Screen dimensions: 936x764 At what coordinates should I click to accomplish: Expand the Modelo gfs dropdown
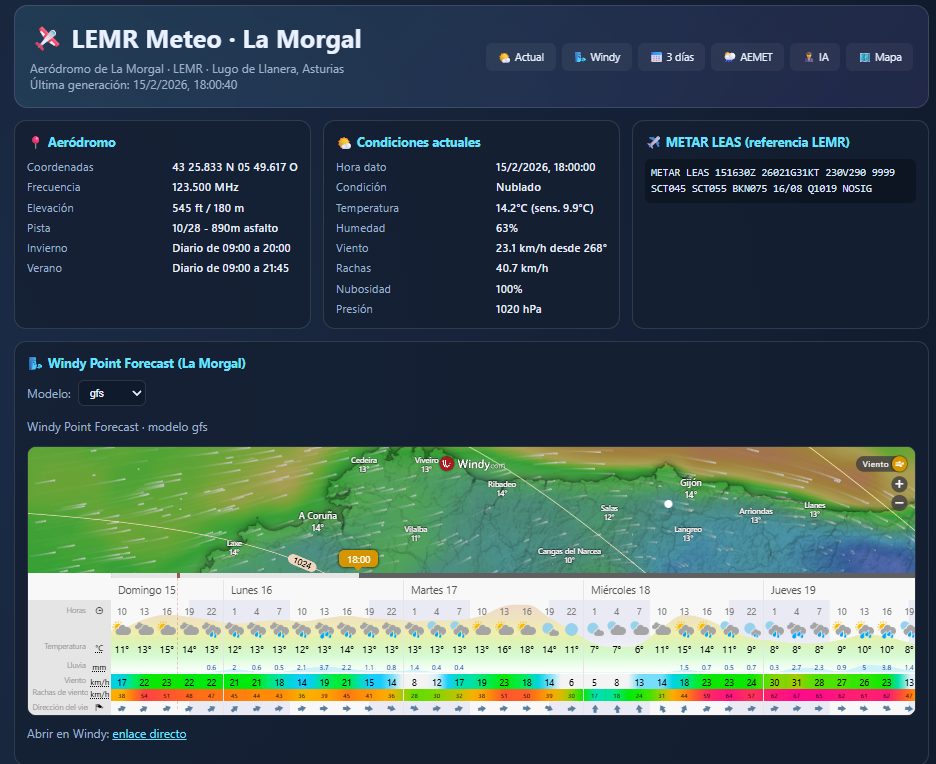click(111, 393)
